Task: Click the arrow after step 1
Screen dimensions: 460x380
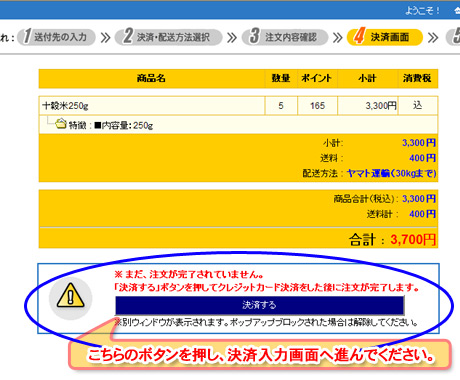Action: tap(105, 38)
